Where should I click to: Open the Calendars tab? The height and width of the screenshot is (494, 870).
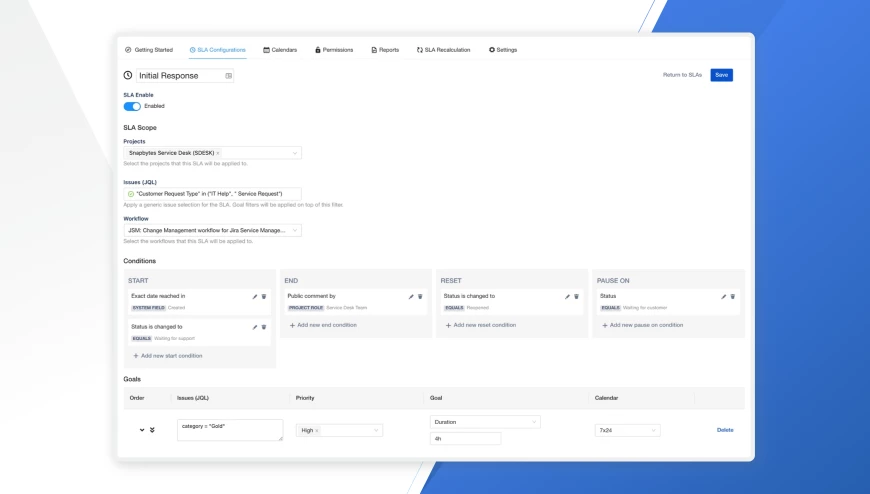pos(280,50)
